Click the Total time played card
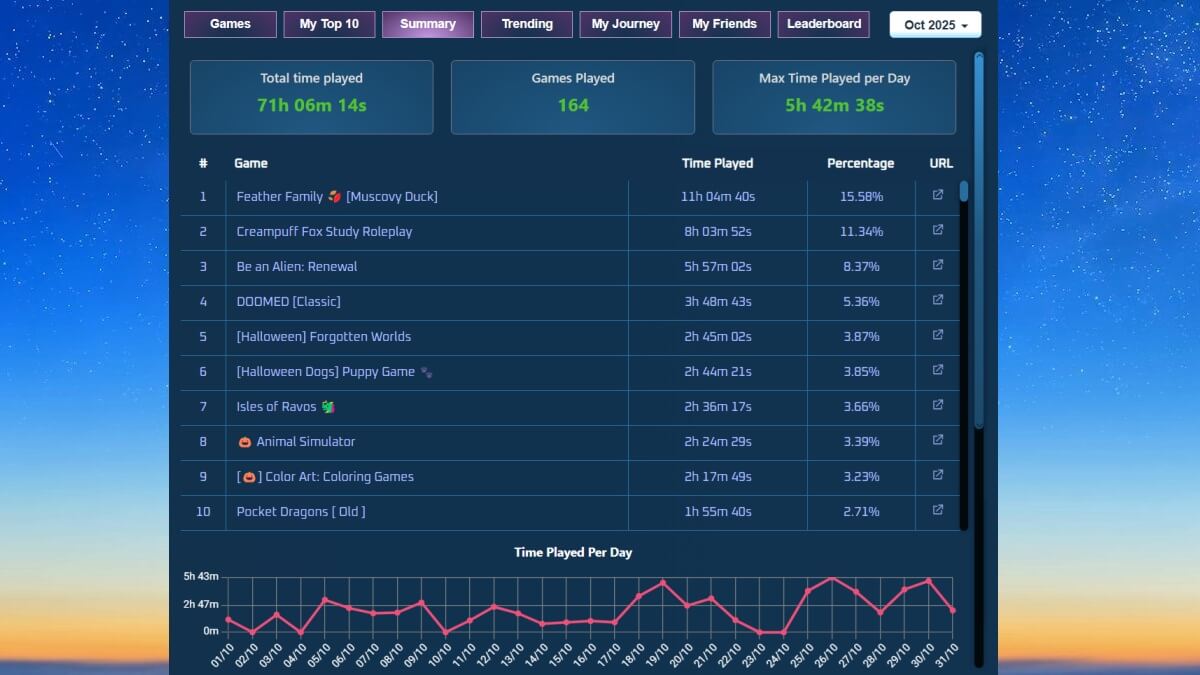This screenshot has height=675, width=1200. (312, 97)
